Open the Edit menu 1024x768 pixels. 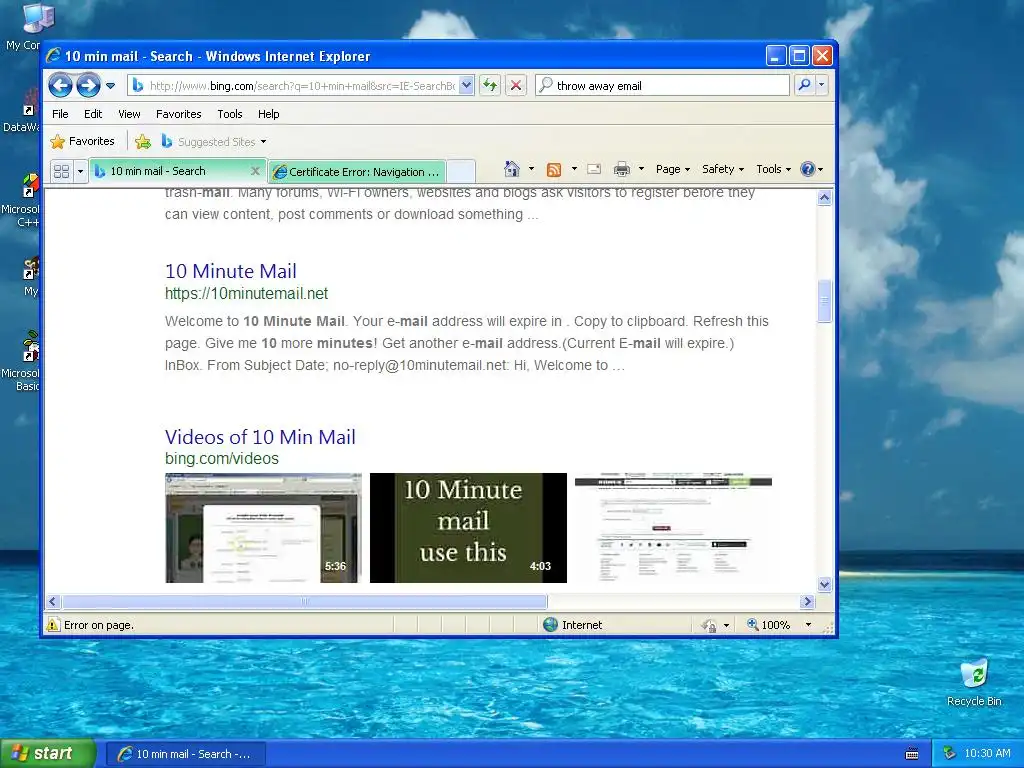[x=93, y=114]
